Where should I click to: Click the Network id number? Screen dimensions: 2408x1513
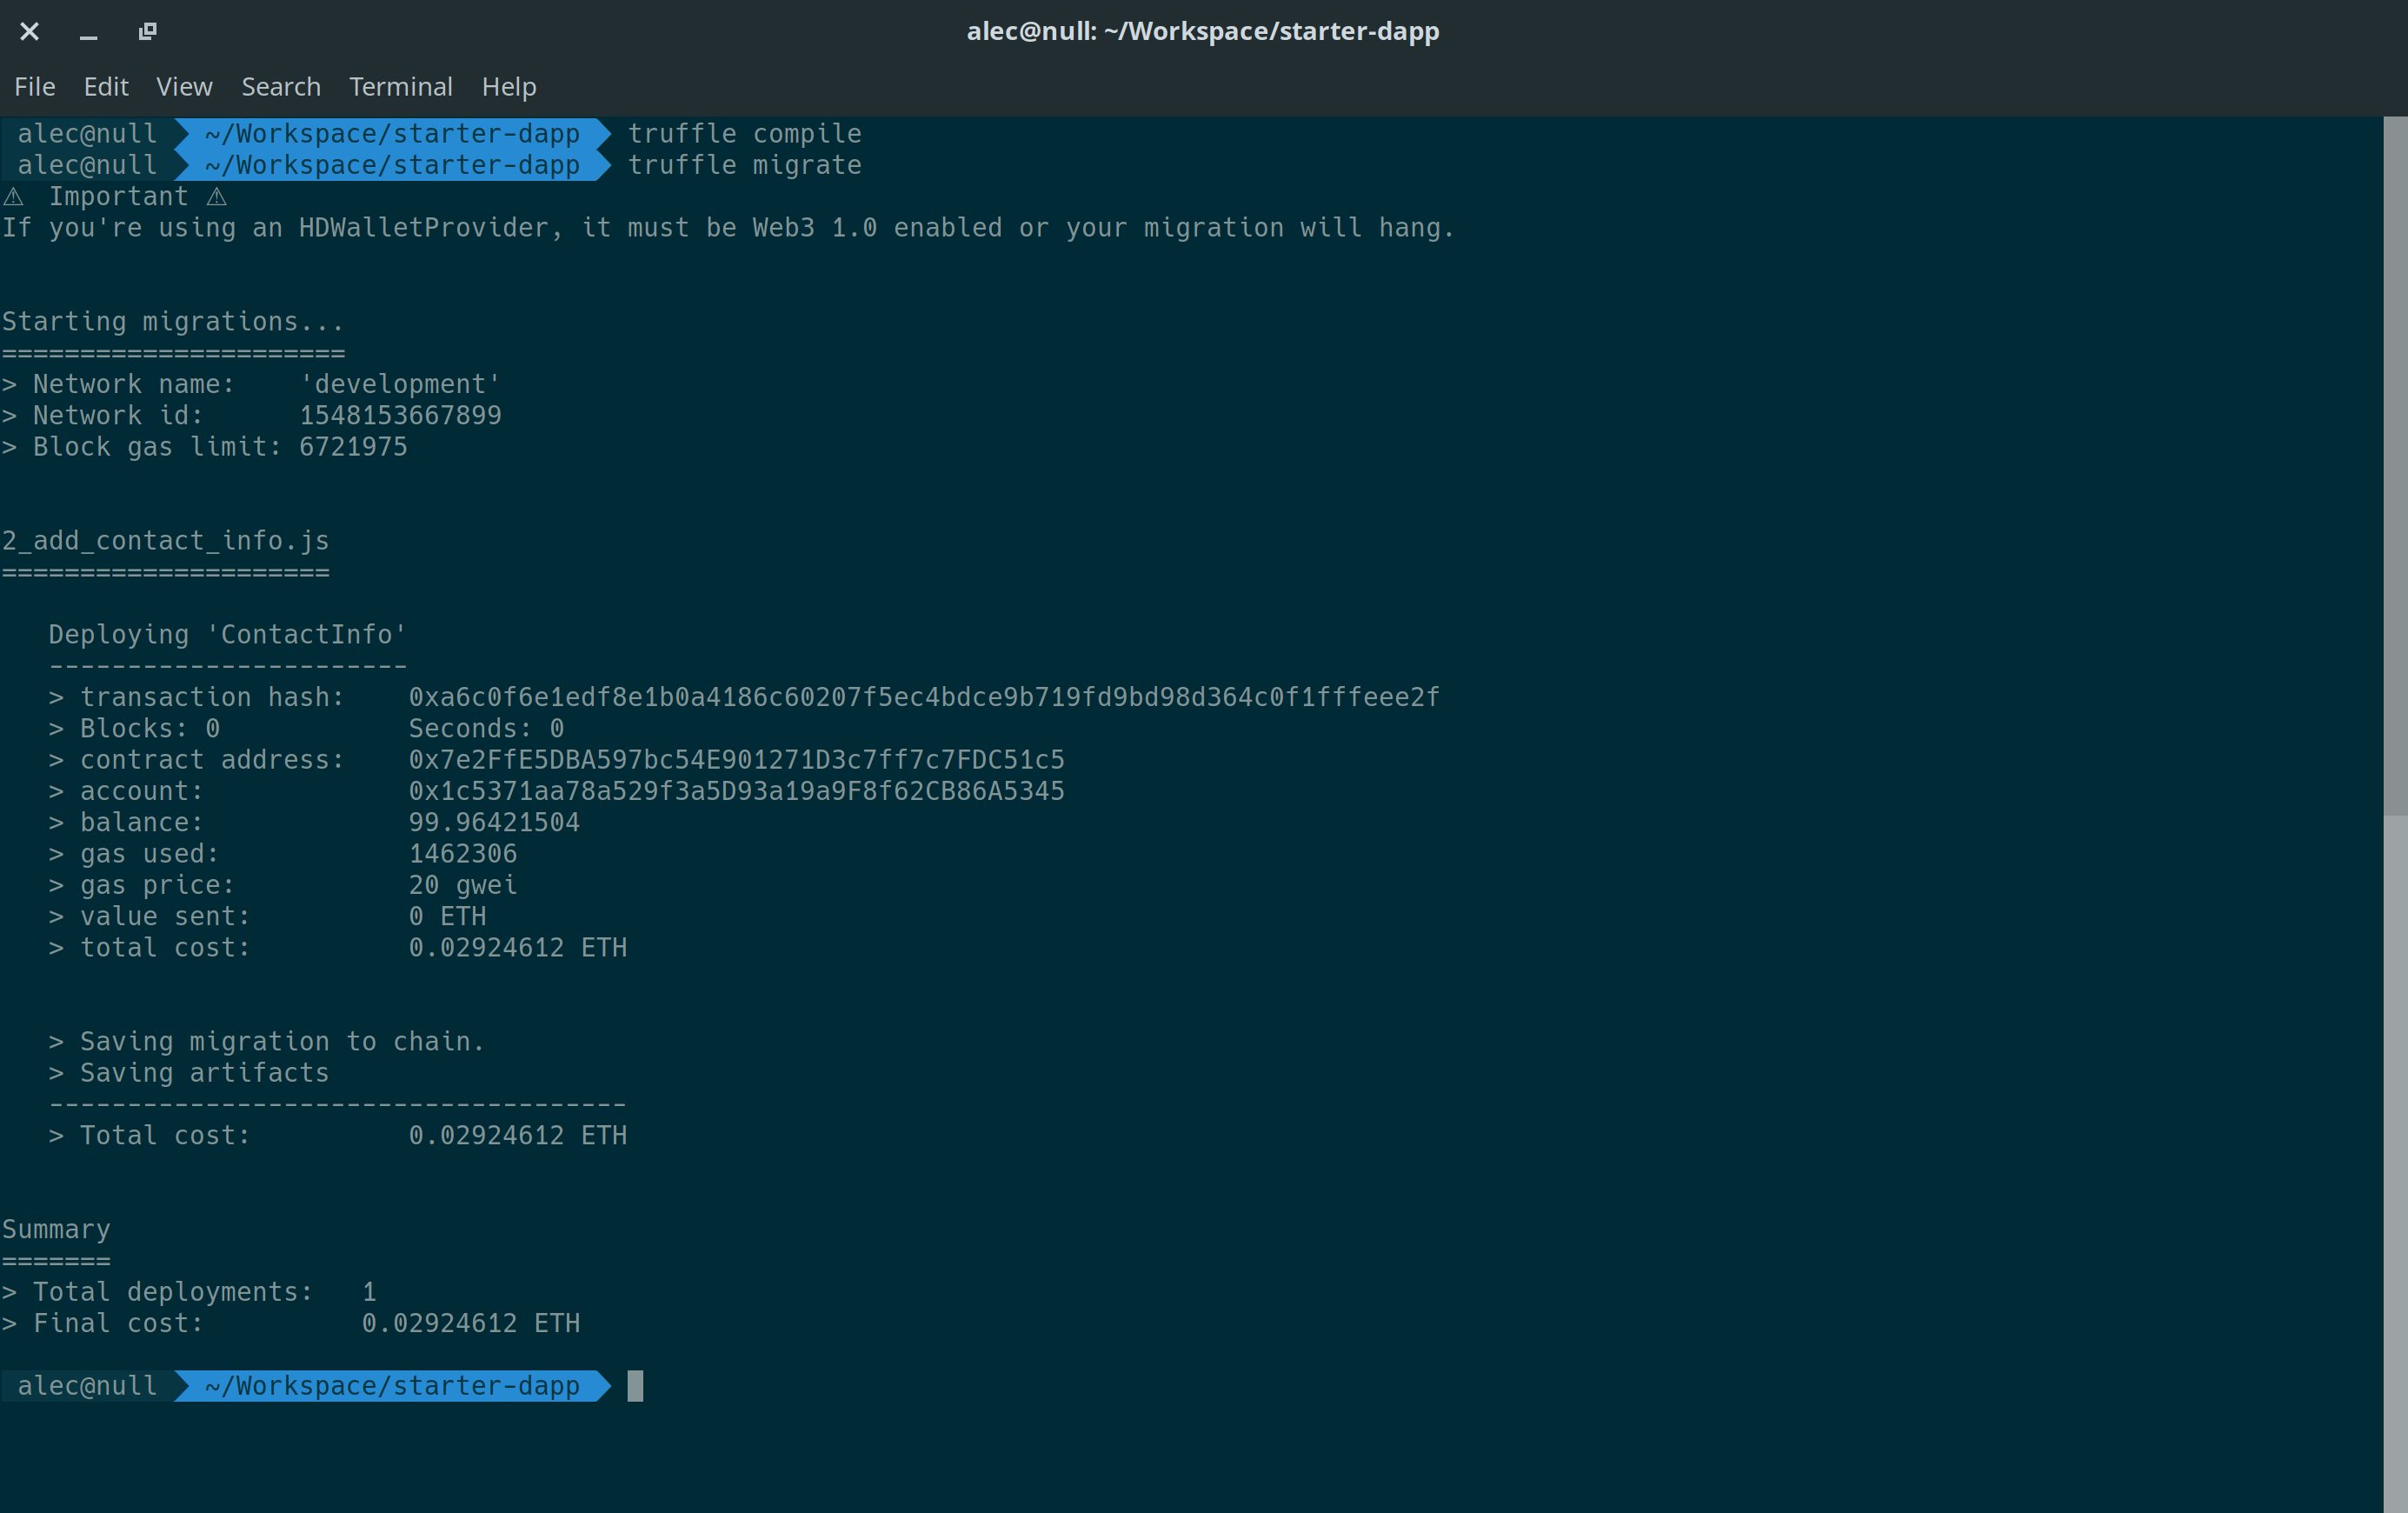[x=400, y=416]
